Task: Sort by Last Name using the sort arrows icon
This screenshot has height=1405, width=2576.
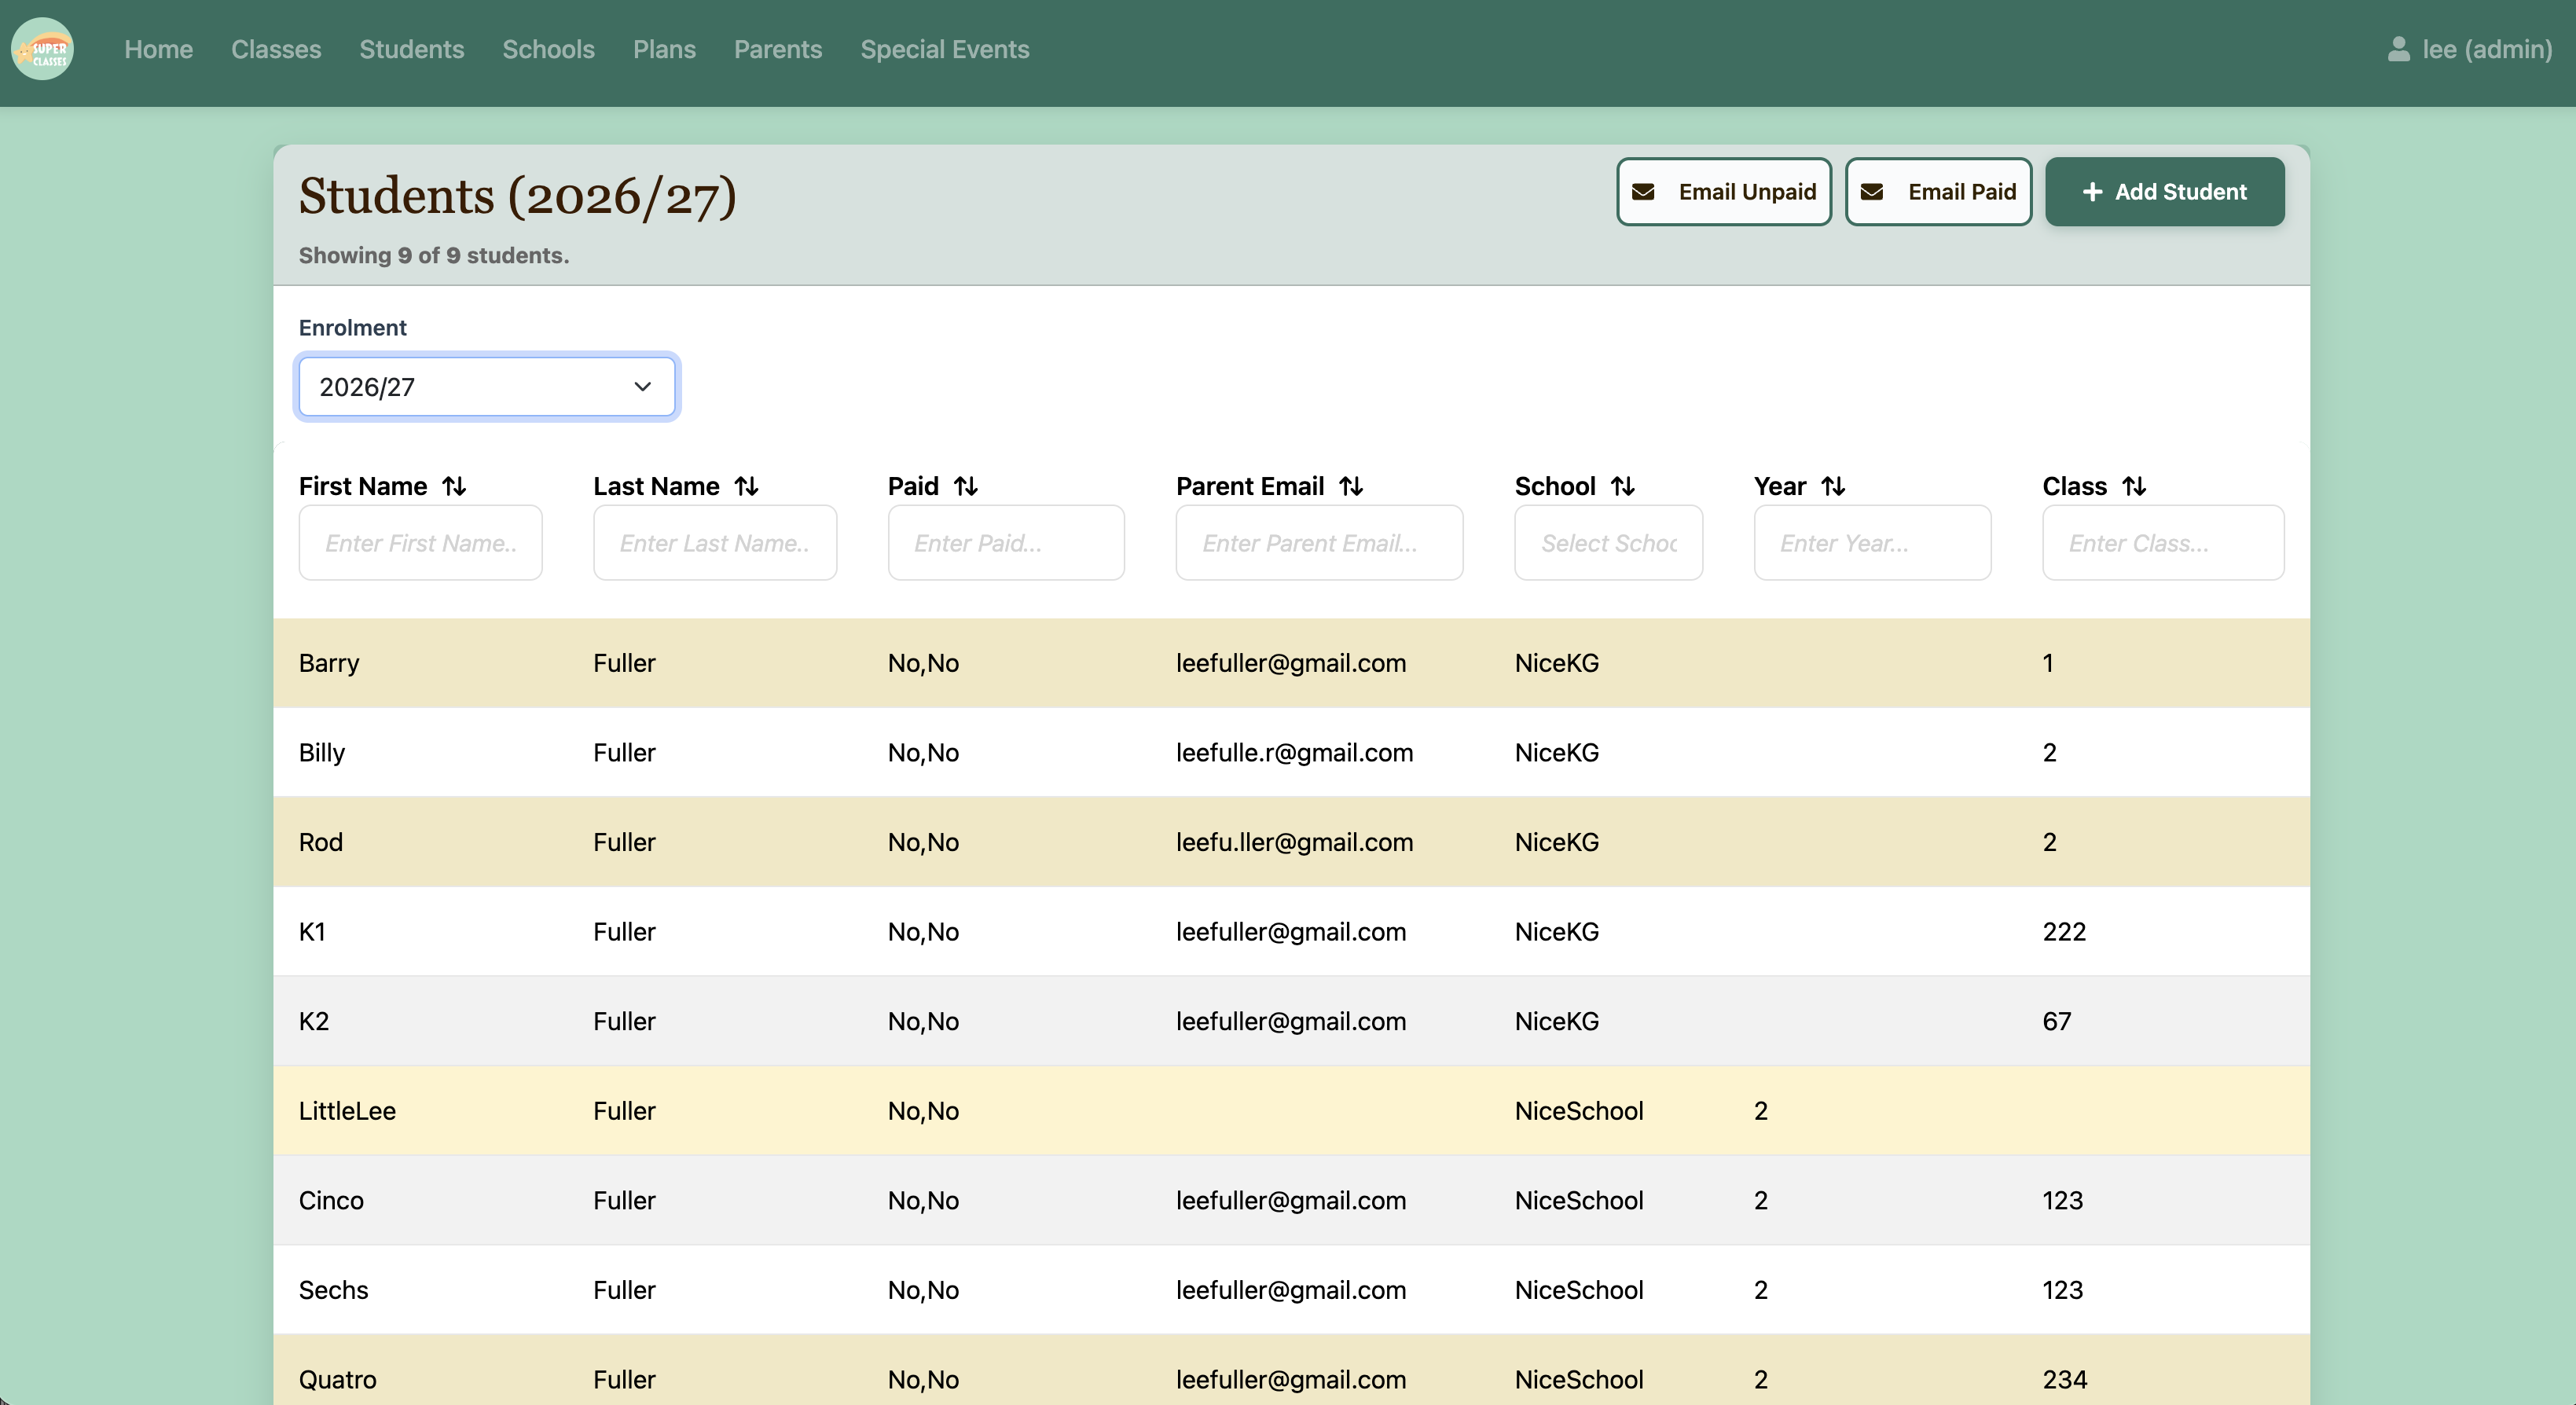Action: pyautogui.click(x=747, y=486)
